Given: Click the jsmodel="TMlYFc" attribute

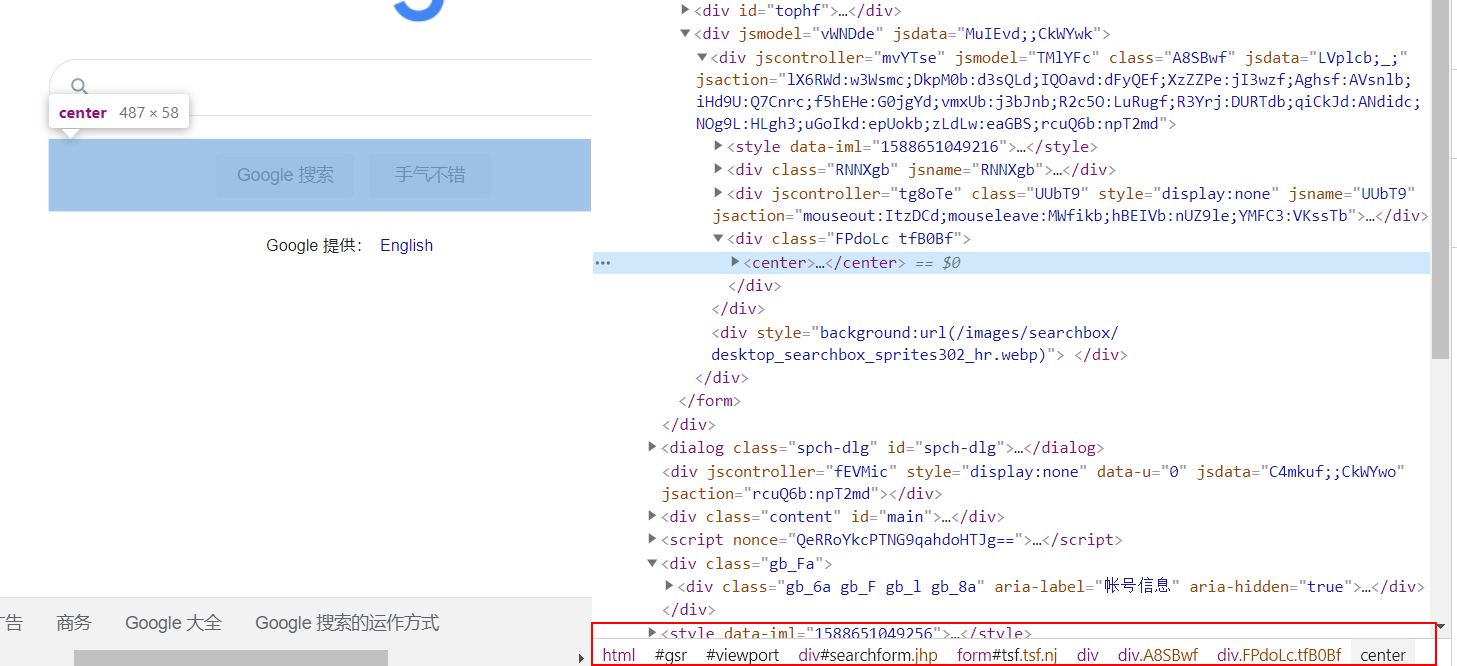Looking at the screenshot, I should 1027,58.
